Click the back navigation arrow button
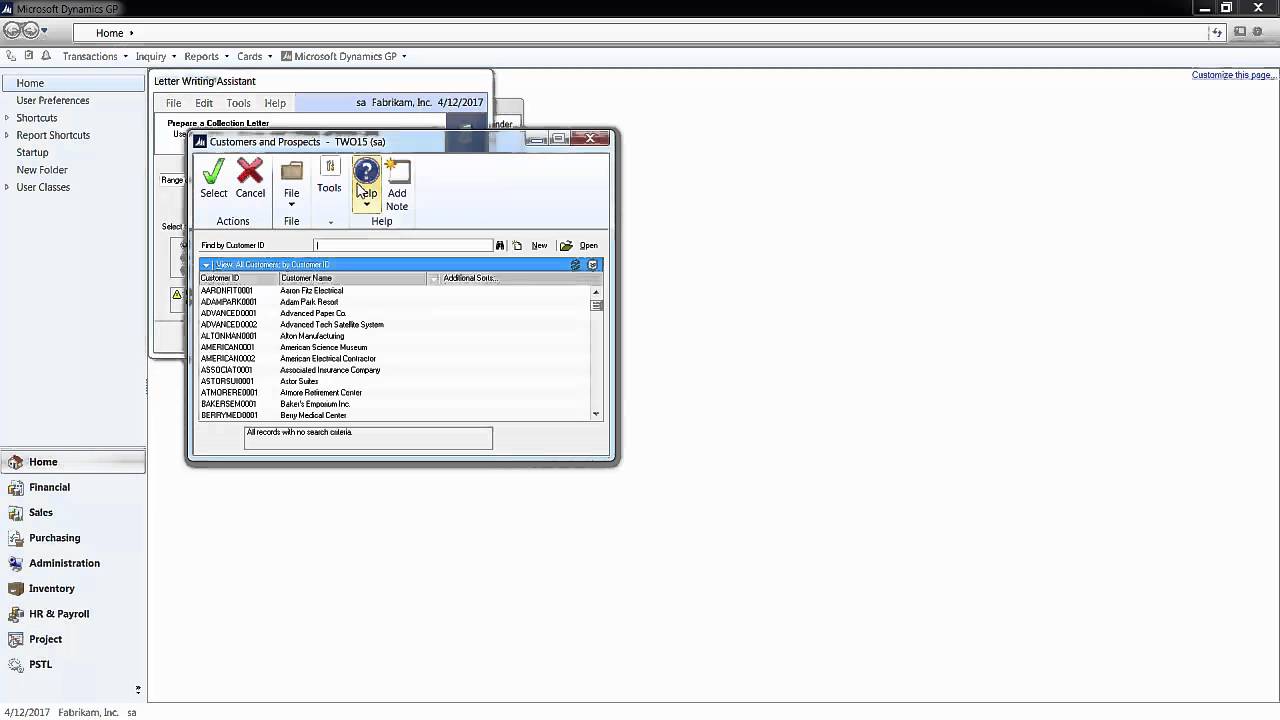 point(12,31)
